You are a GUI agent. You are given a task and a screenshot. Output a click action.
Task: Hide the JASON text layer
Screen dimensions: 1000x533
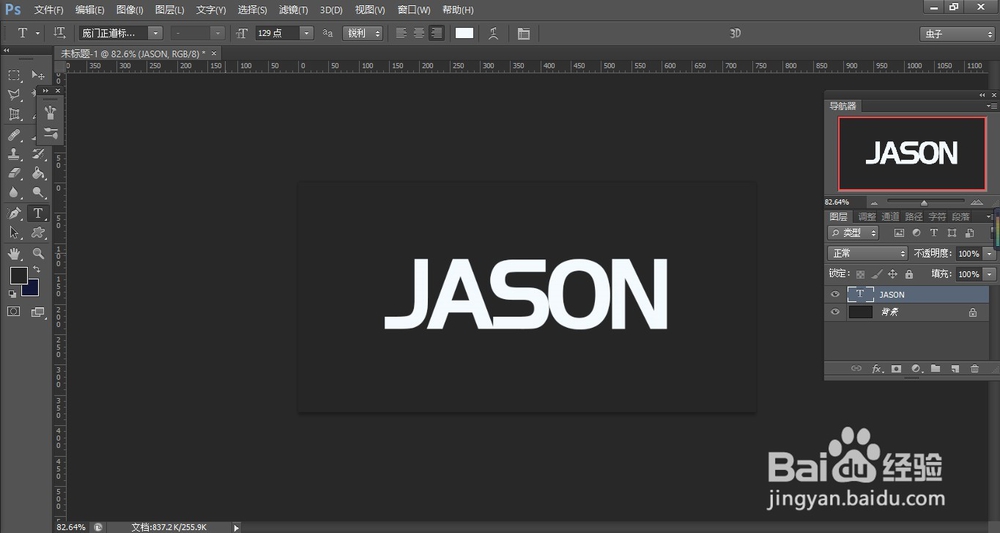pyautogui.click(x=835, y=294)
